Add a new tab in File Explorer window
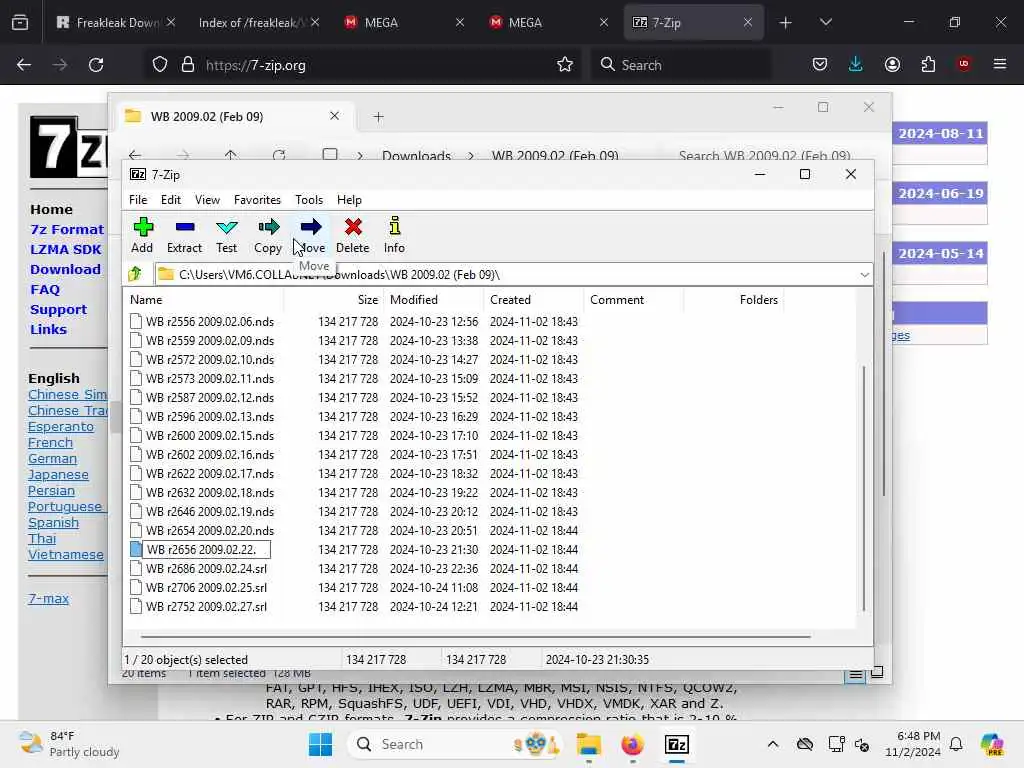Image resolution: width=1024 pixels, height=768 pixels. pyautogui.click(x=378, y=117)
